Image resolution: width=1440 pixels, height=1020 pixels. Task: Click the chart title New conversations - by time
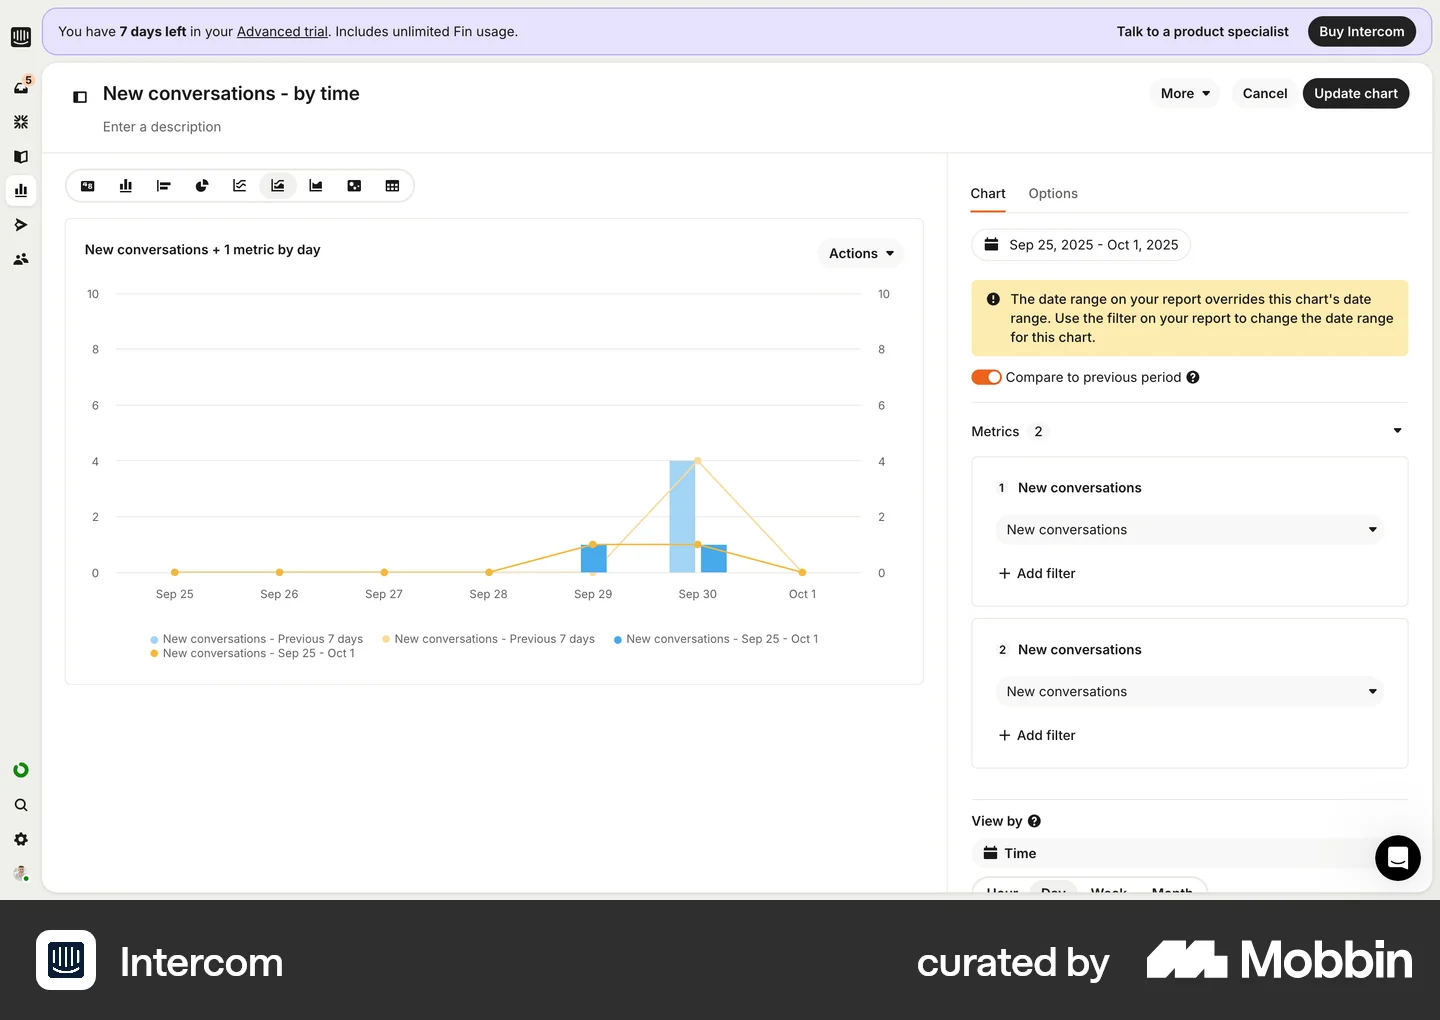pos(231,94)
